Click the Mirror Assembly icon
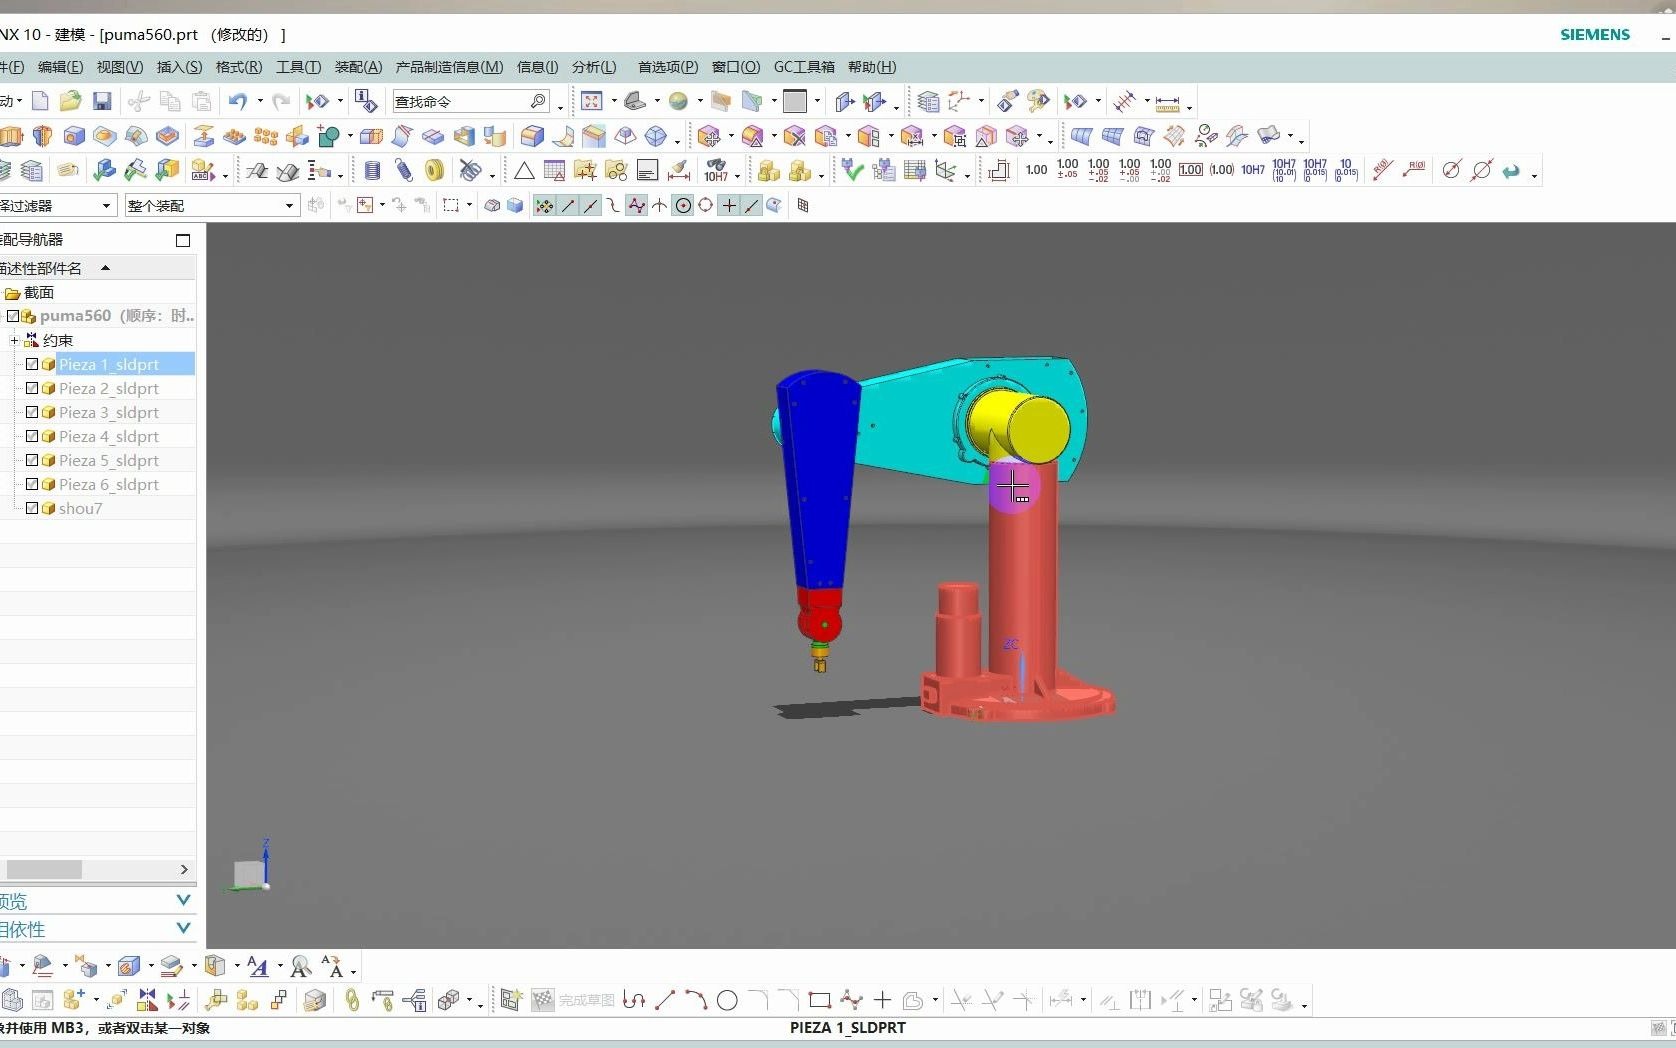 (148, 999)
